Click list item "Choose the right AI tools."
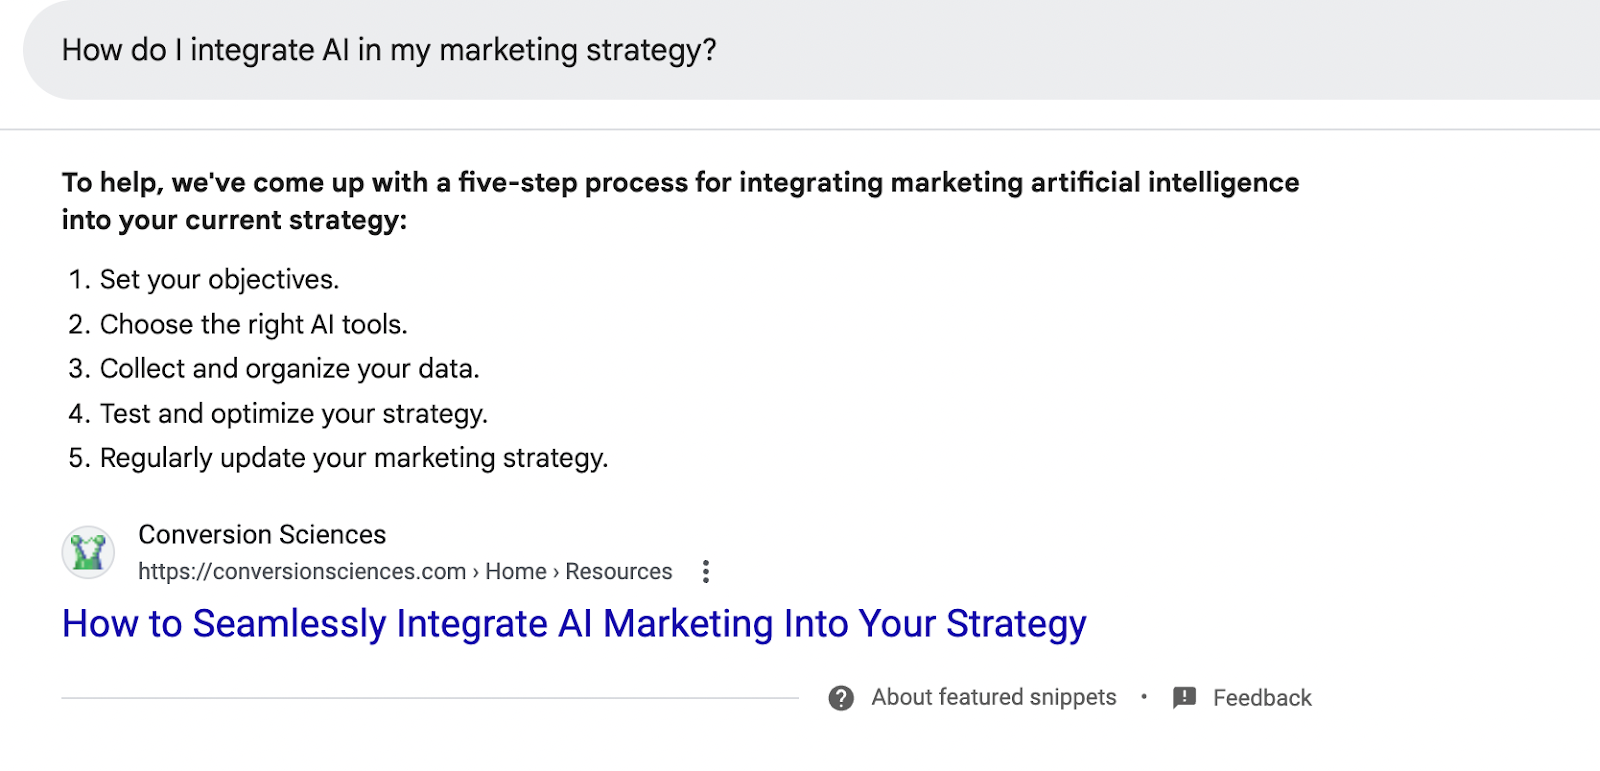The width and height of the screenshot is (1600, 771). tap(253, 325)
